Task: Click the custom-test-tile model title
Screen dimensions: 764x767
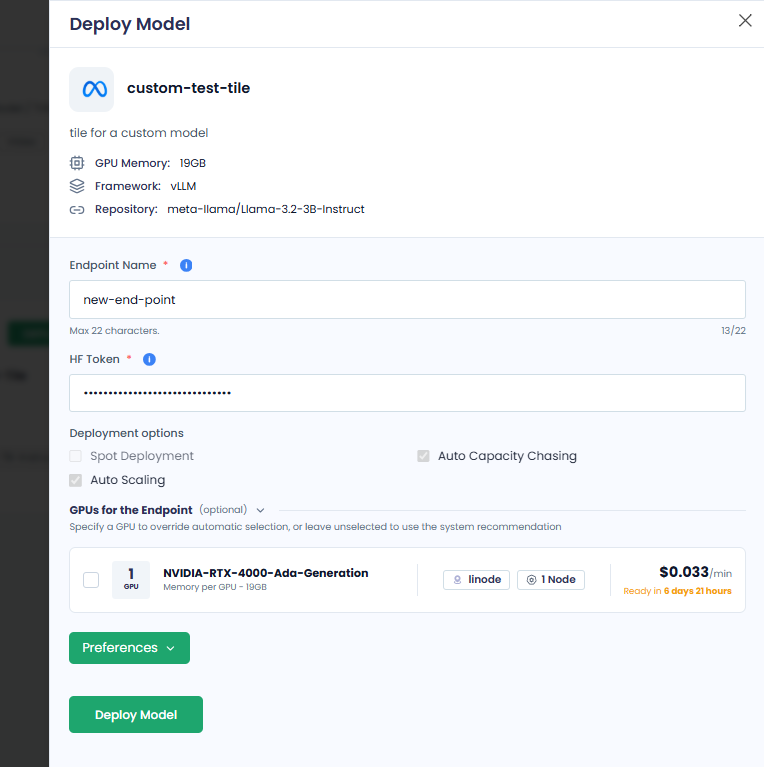Action: [x=188, y=88]
